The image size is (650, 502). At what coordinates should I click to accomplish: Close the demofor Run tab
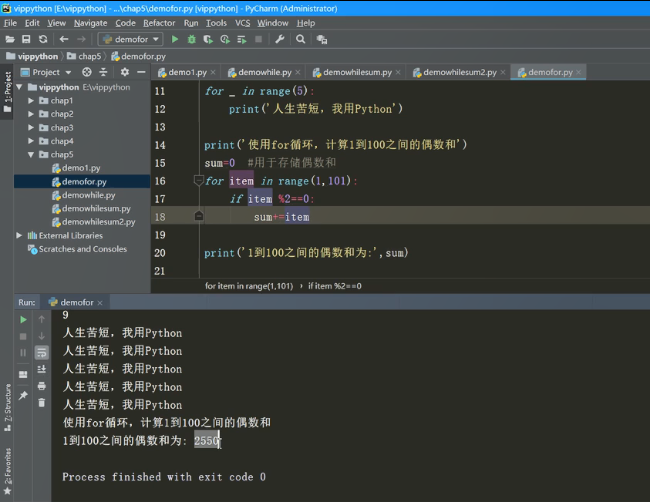(100, 303)
